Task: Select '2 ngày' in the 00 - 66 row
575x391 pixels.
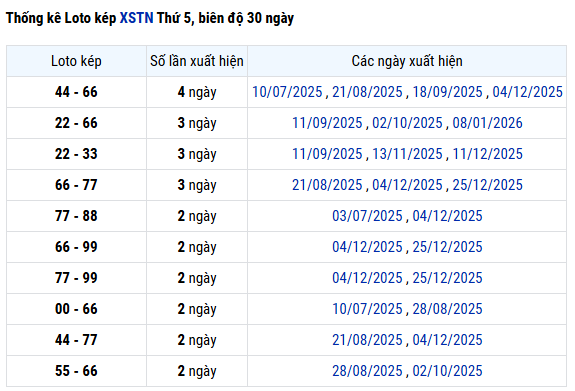Action: [x=197, y=309]
